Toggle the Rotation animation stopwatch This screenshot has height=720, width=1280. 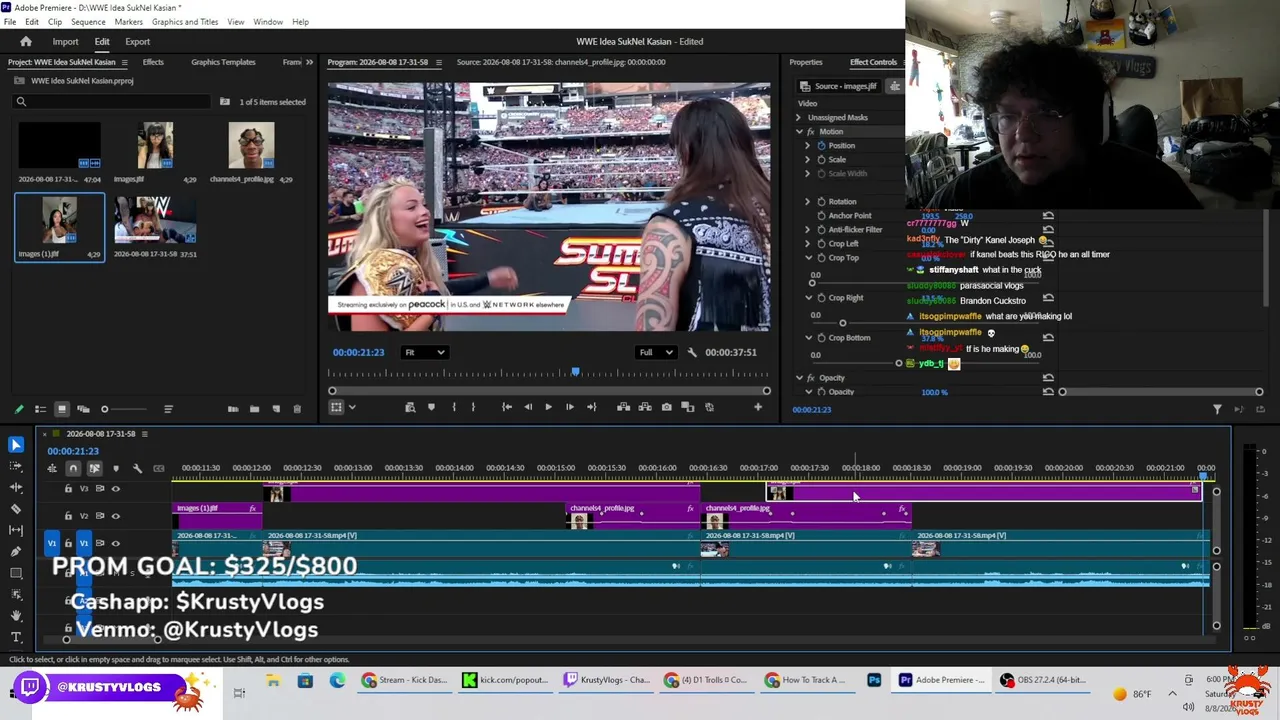821,202
